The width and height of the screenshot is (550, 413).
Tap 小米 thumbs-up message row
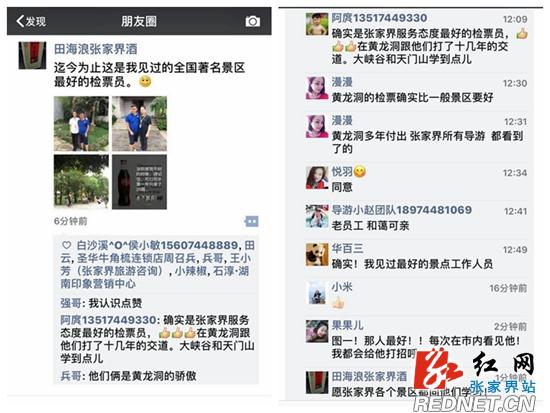point(417,295)
